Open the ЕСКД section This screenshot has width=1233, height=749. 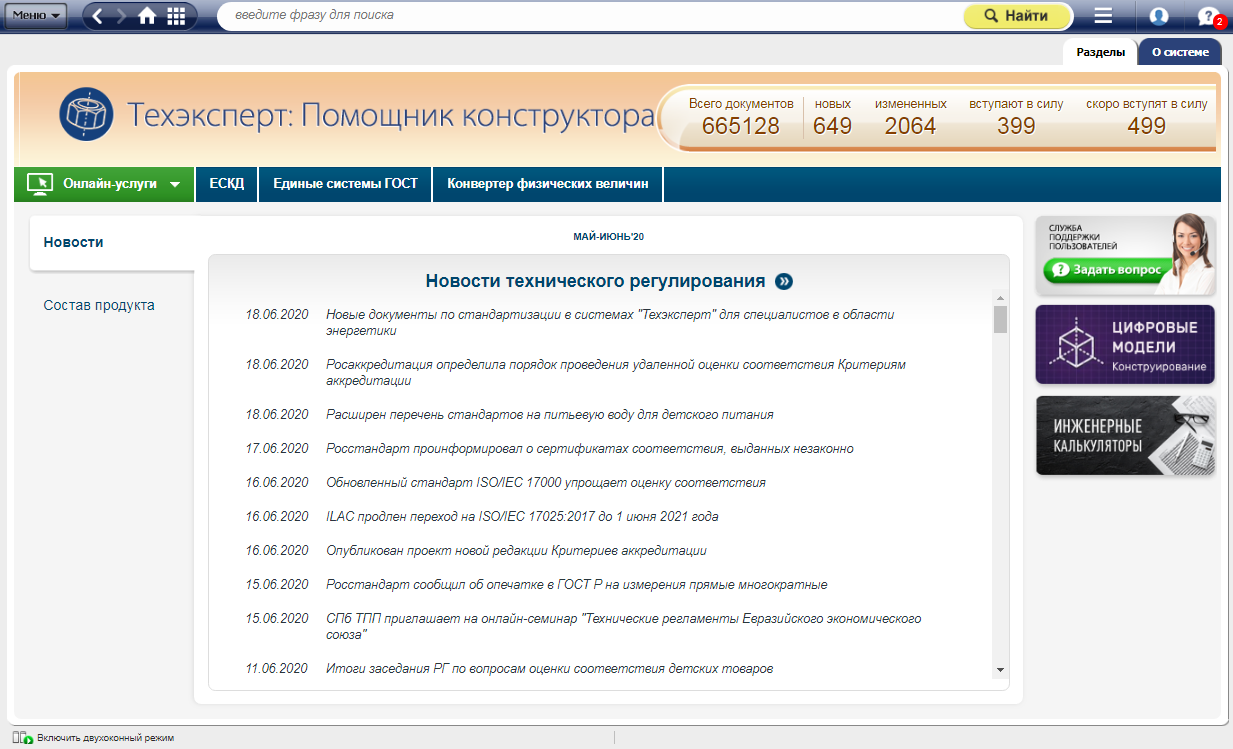[226, 184]
